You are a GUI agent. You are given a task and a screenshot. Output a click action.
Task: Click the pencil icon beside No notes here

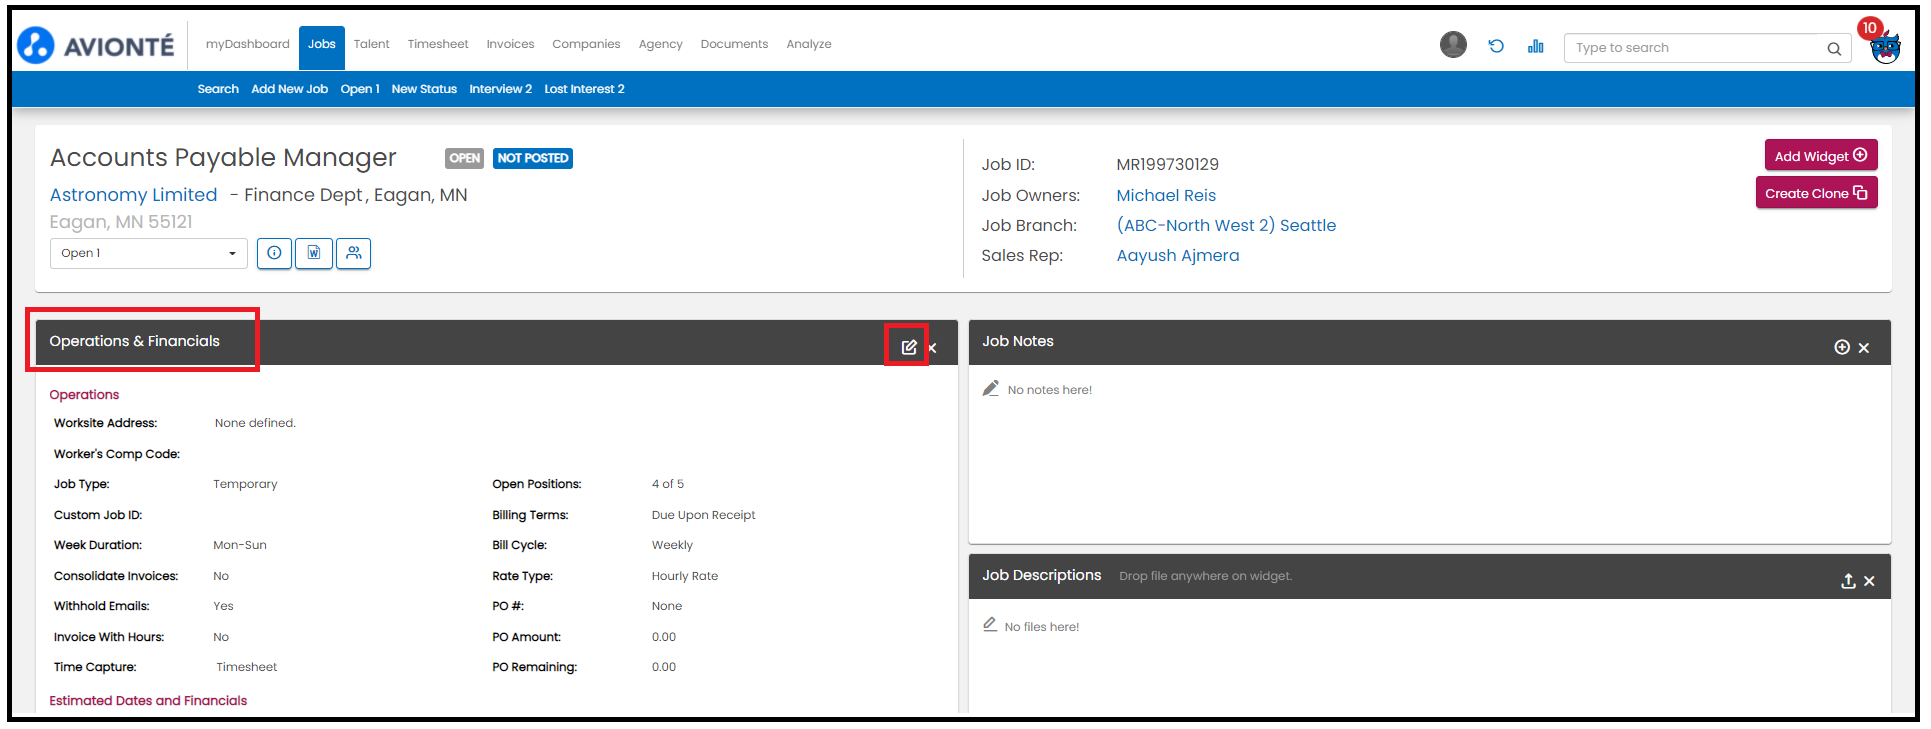pyautogui.click(x=991, y=389)
